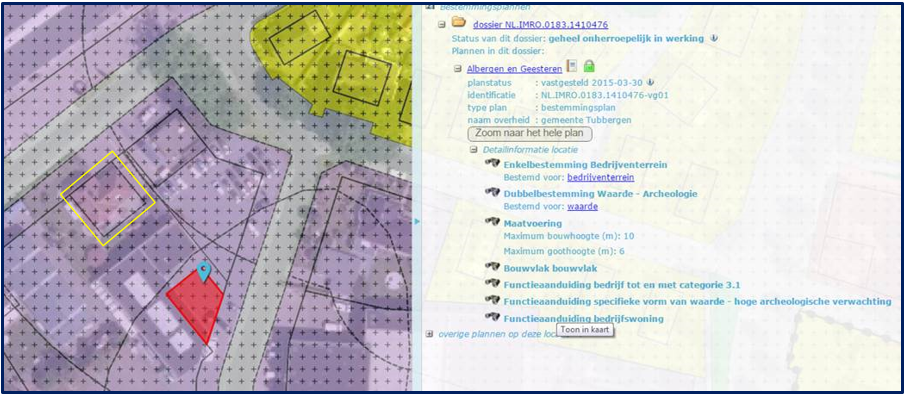
Task: Click the dossier folder icon
Action: [x=459, y=23]
